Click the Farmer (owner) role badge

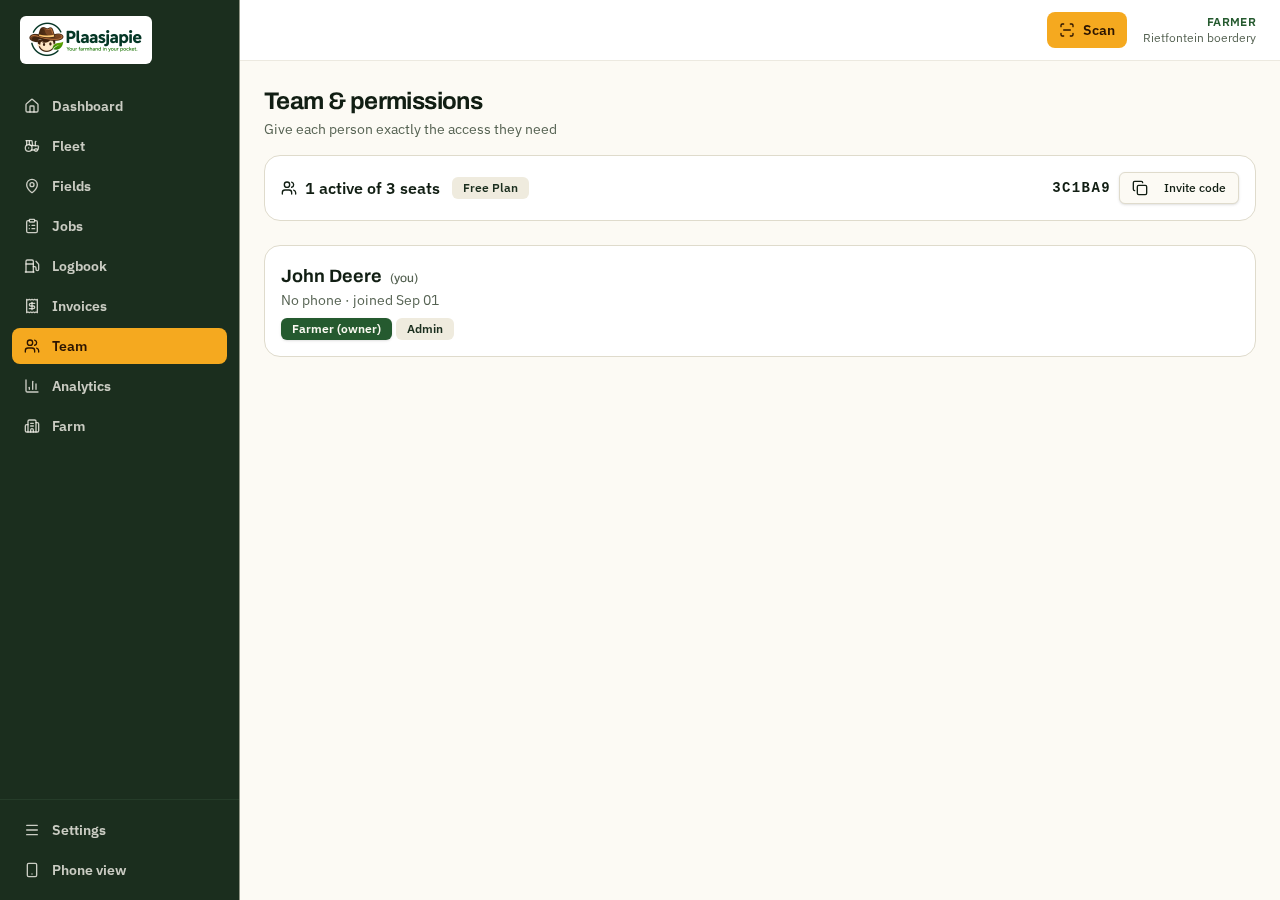(x=336, y=329)
